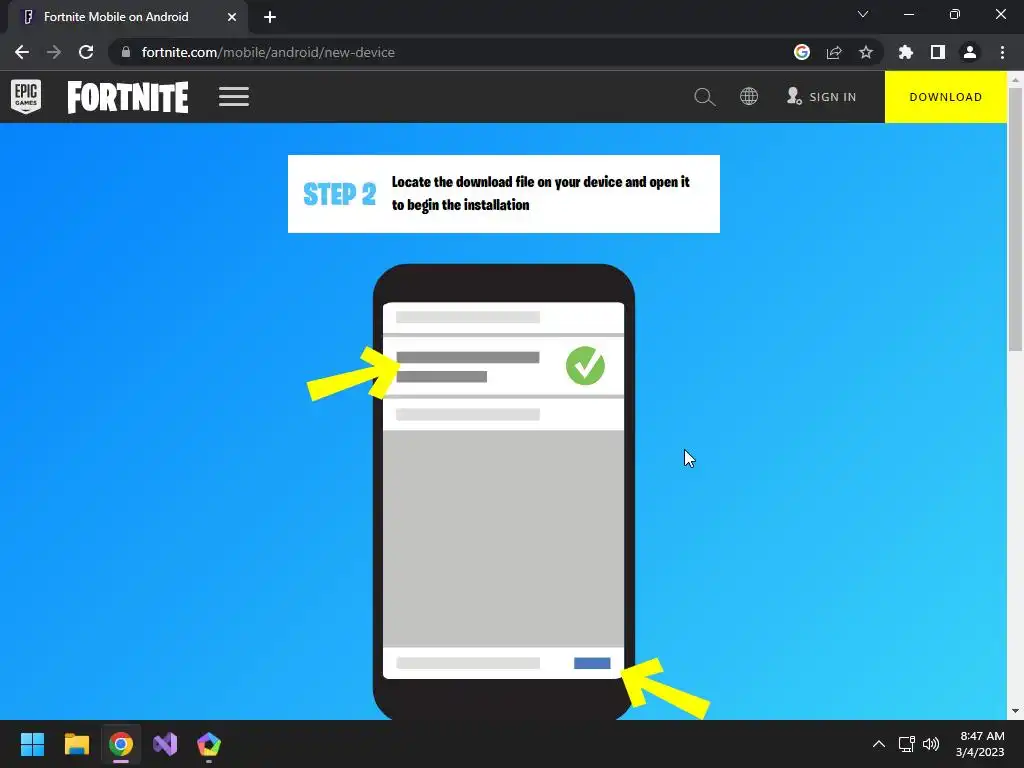
Task: Click the scrollbar down arrow
Action: click(1015, 711)
